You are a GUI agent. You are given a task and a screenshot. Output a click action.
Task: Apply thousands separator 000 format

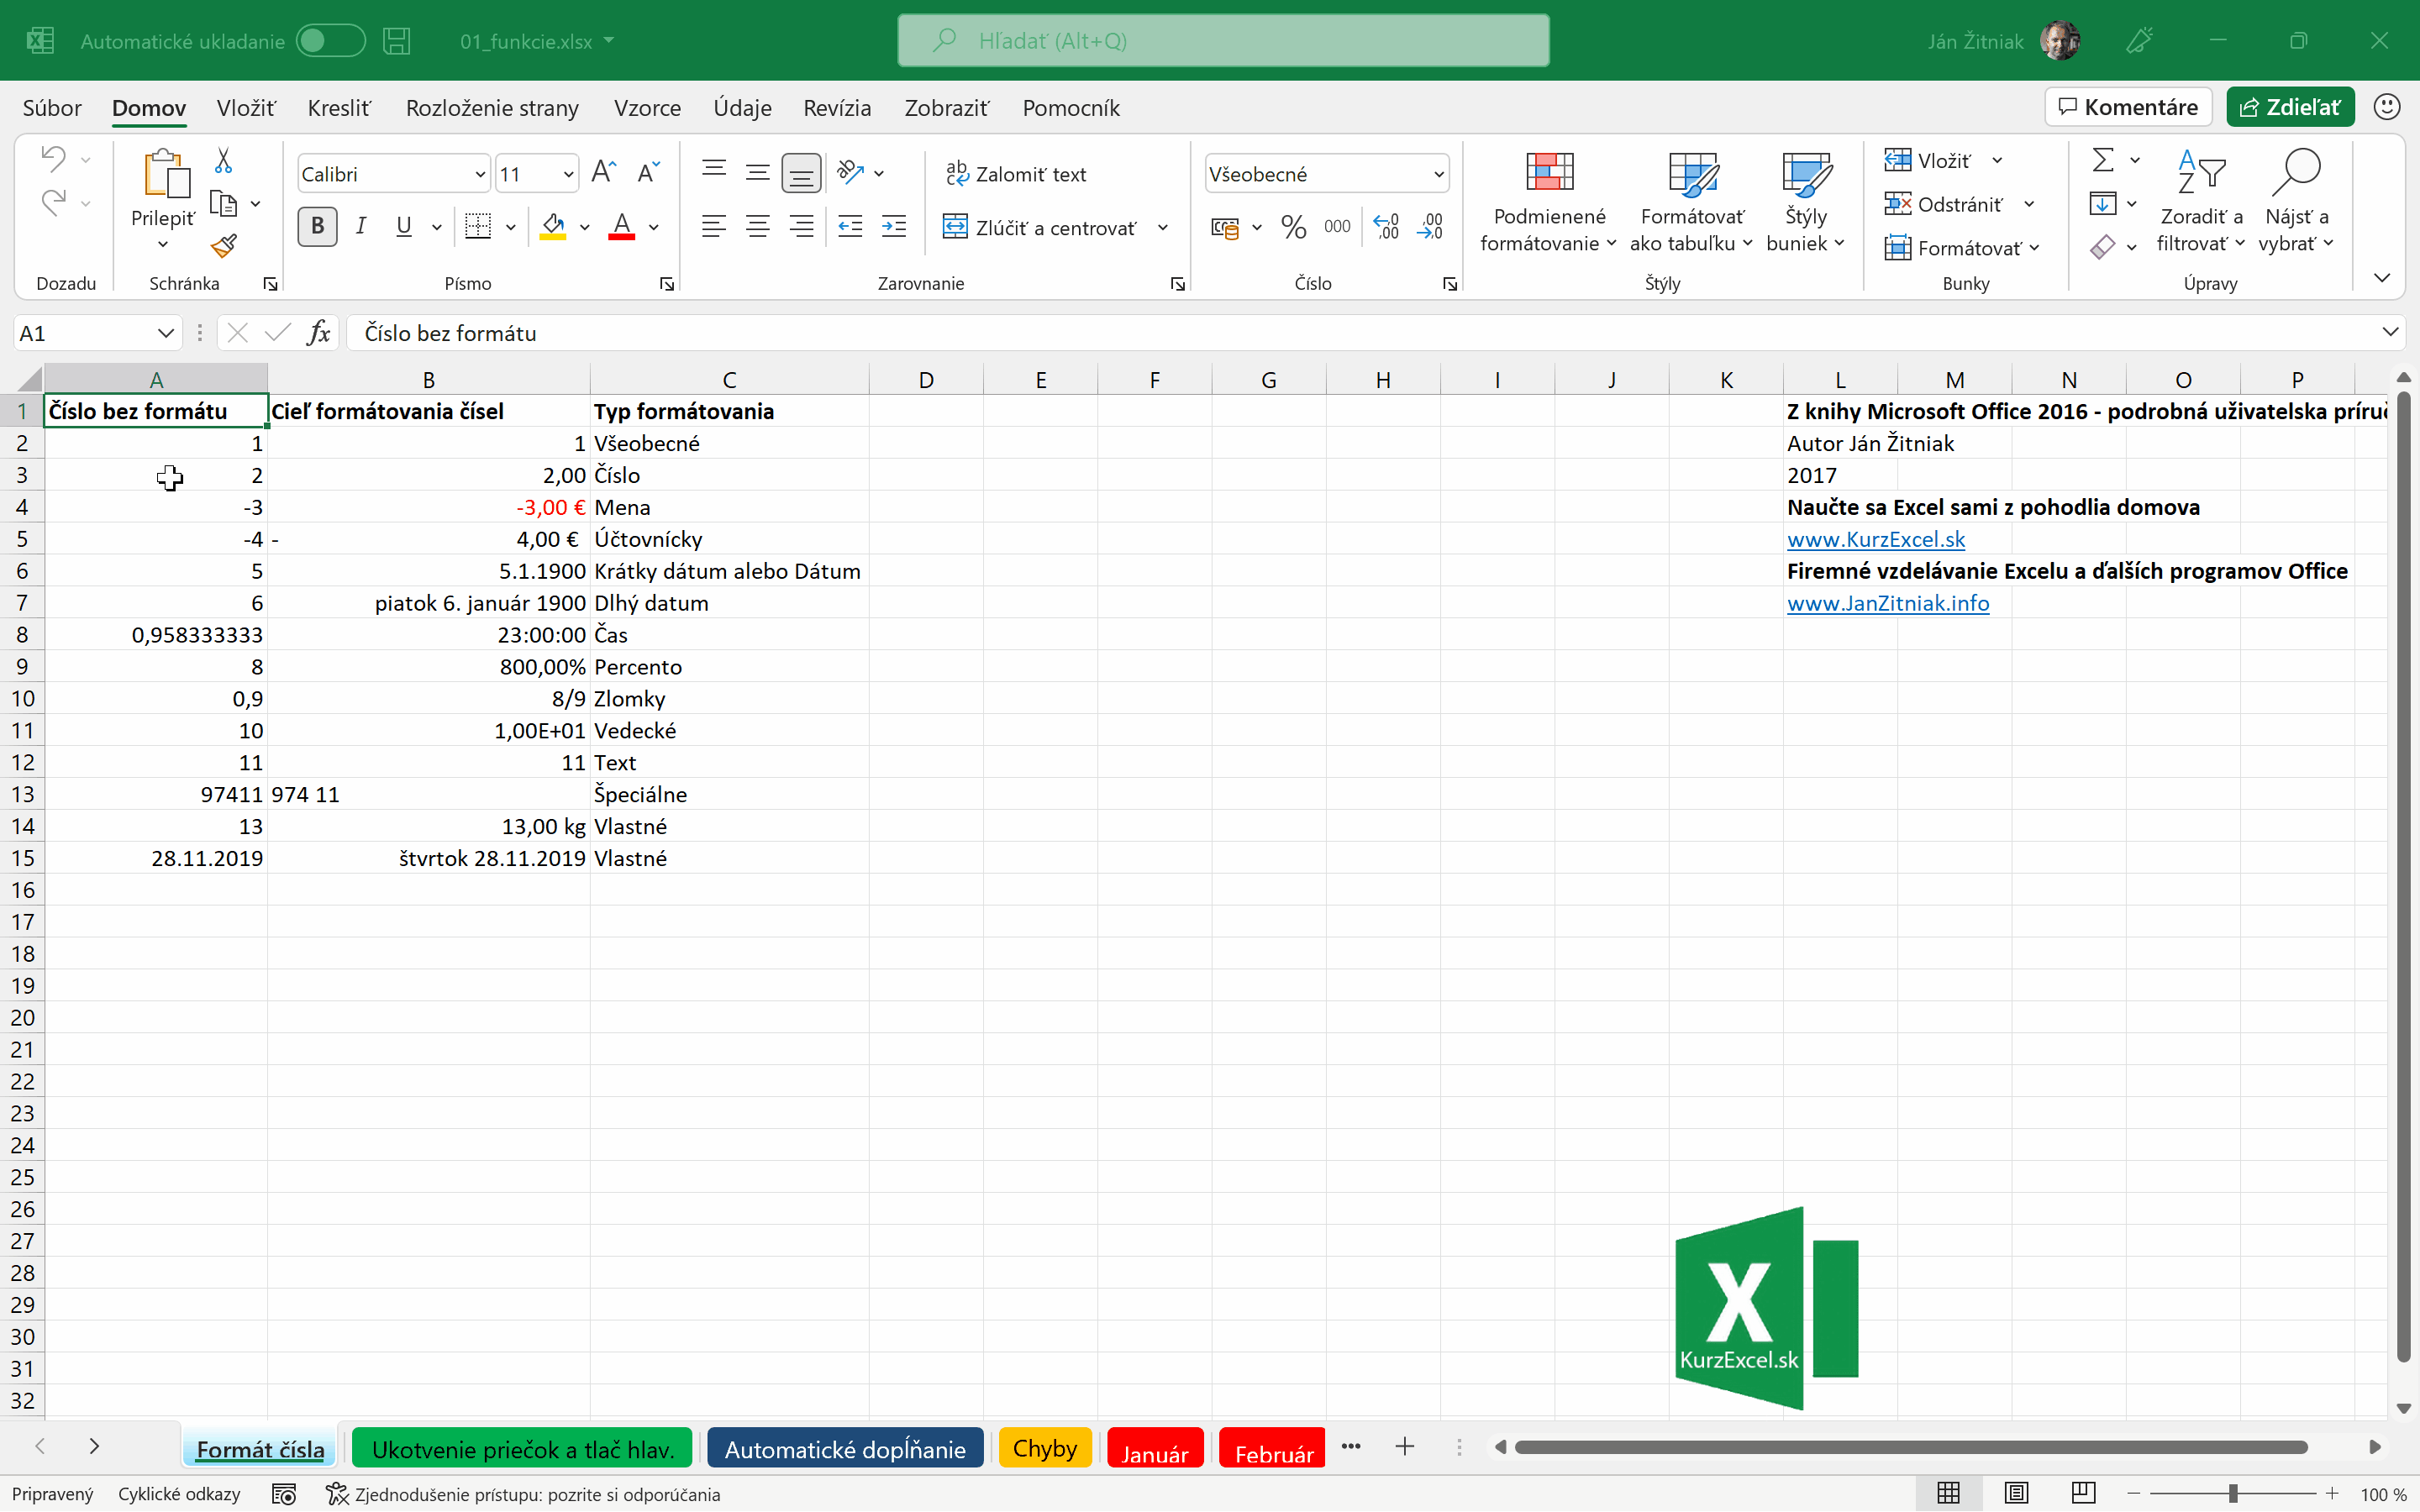click(x=1337, y=227)
